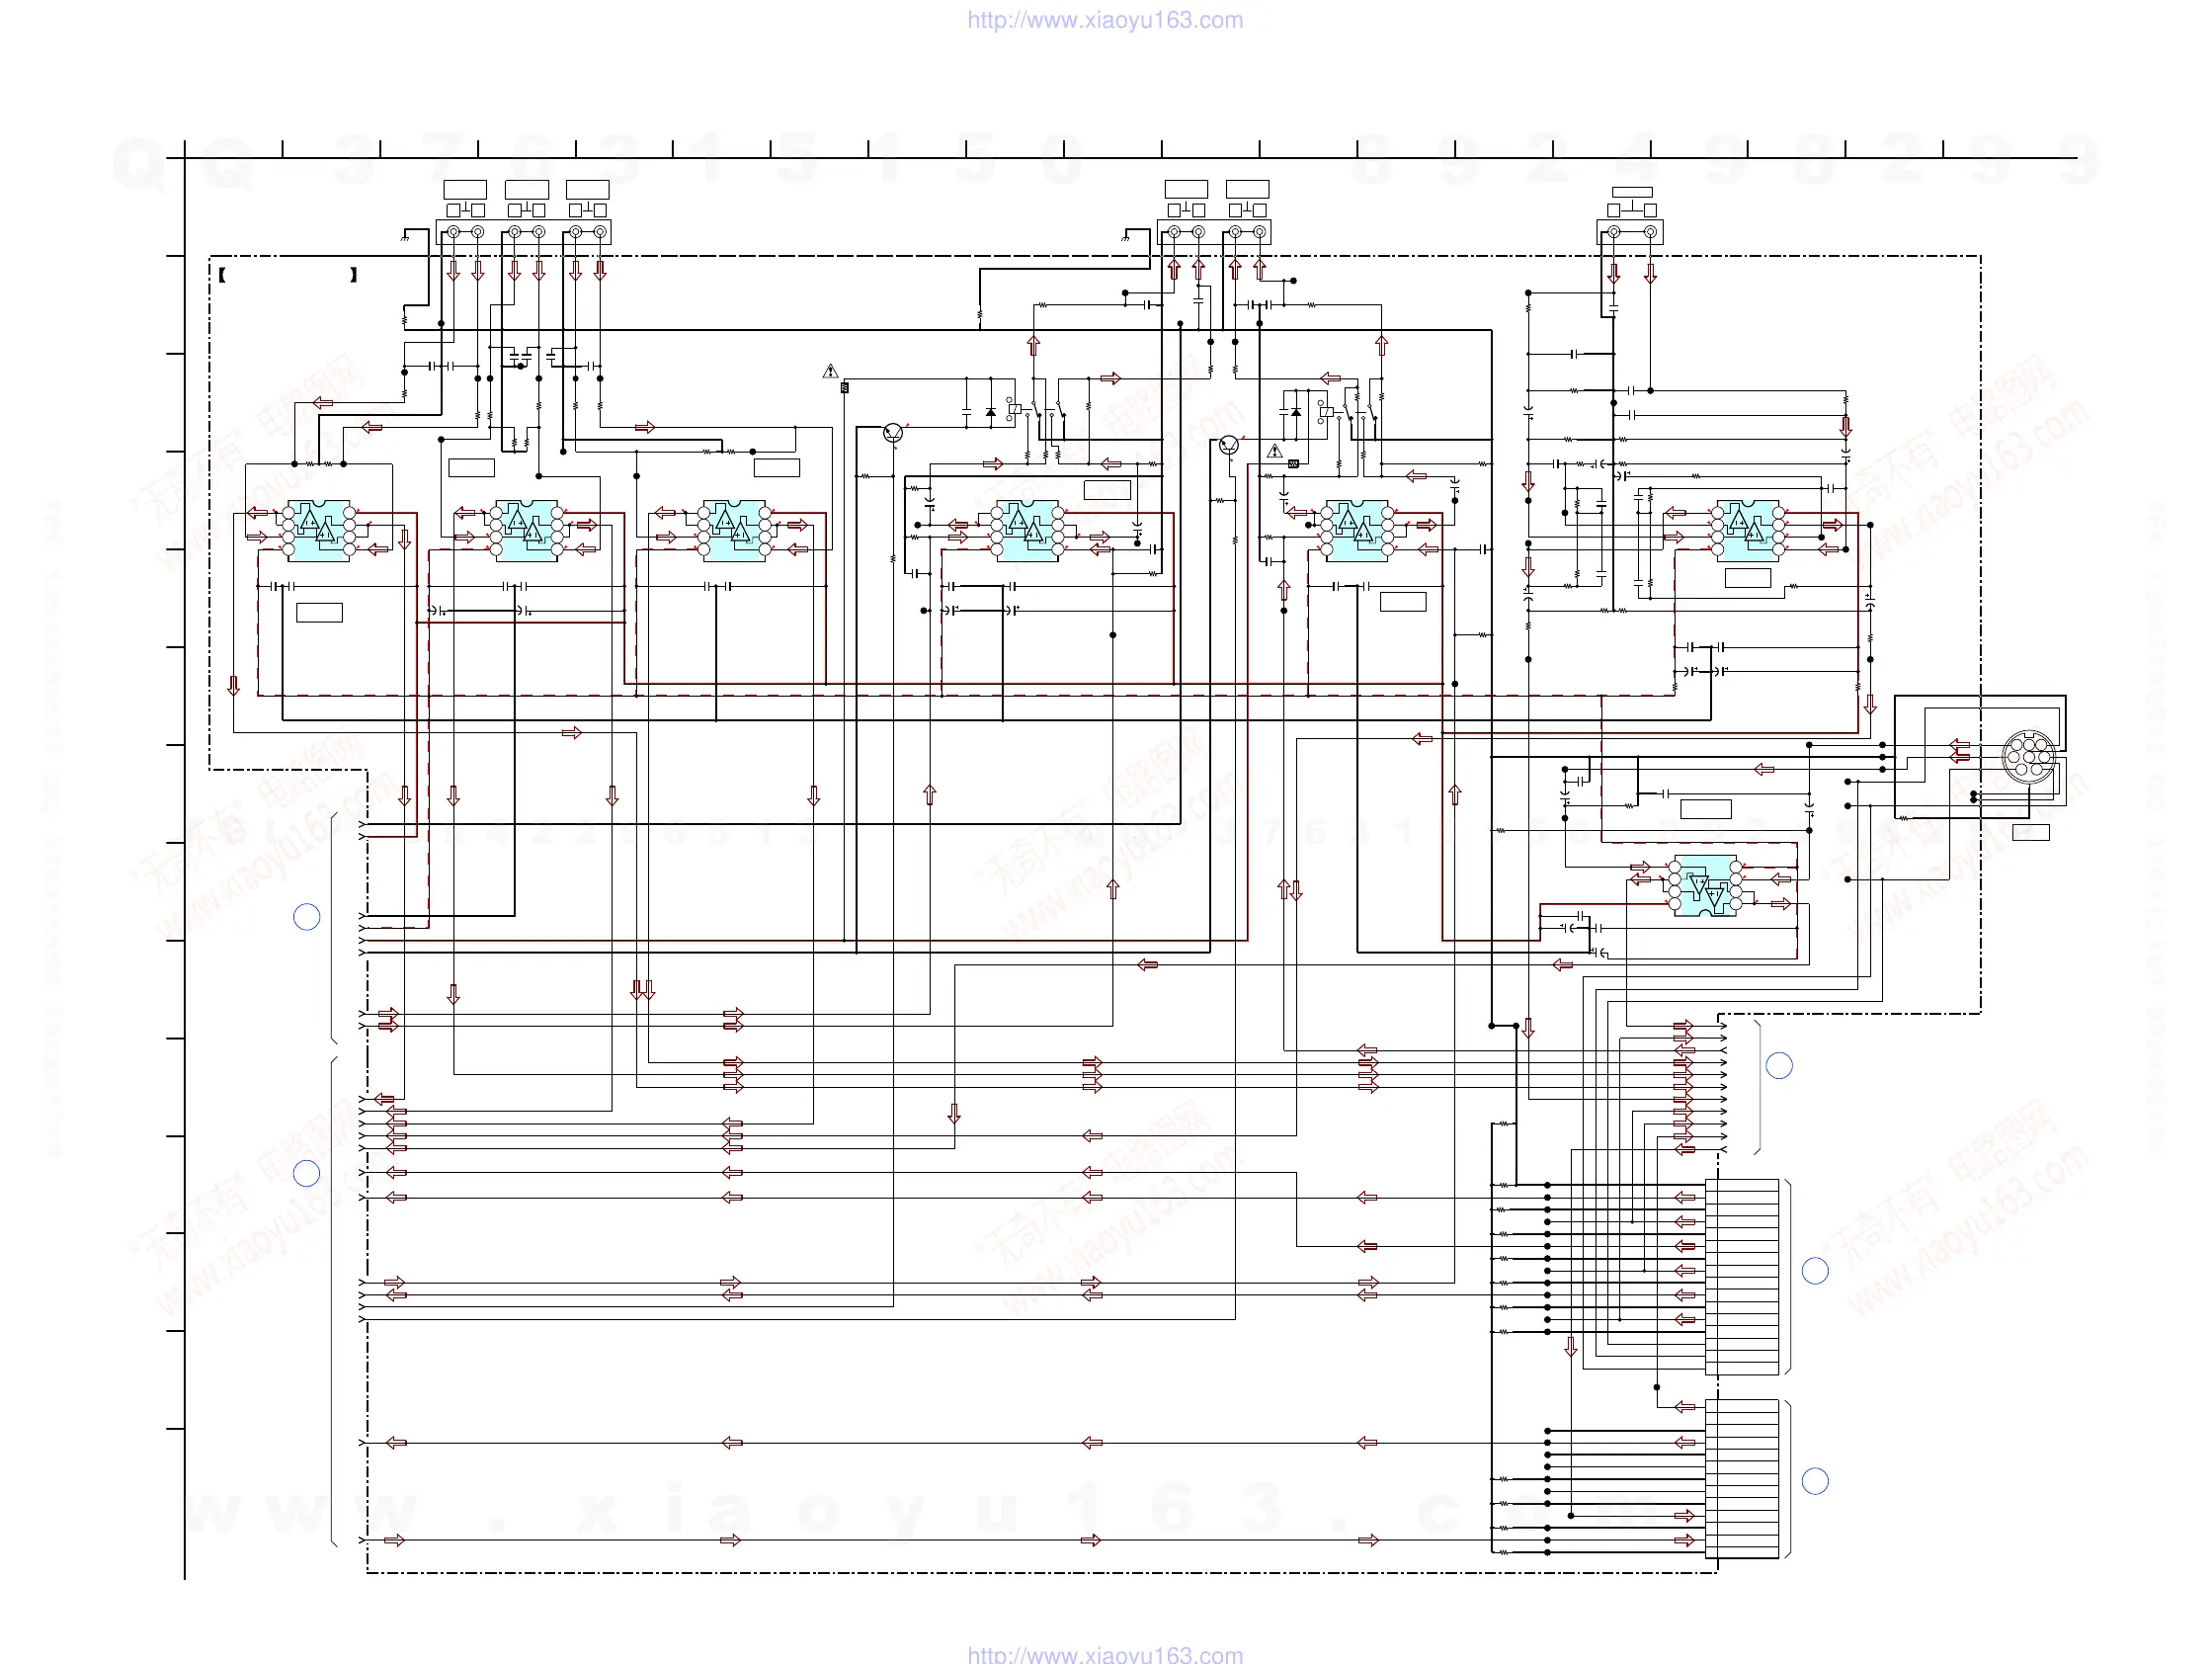
Task: Click the topmost blue circle on right side
Action: pos(1779,1066)
